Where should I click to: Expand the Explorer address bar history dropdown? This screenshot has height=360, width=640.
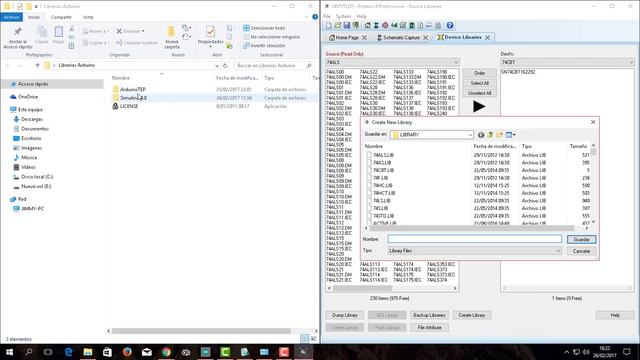pos(217,65)
